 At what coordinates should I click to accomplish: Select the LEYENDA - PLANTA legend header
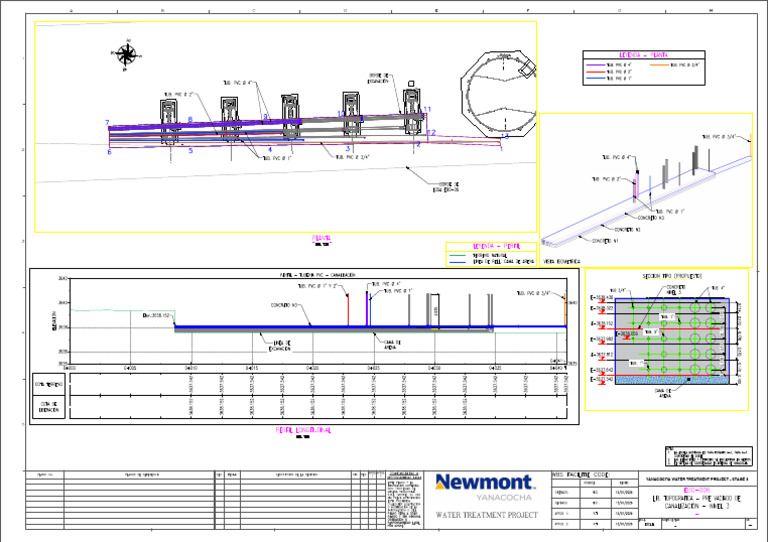(x=643, y=55)
